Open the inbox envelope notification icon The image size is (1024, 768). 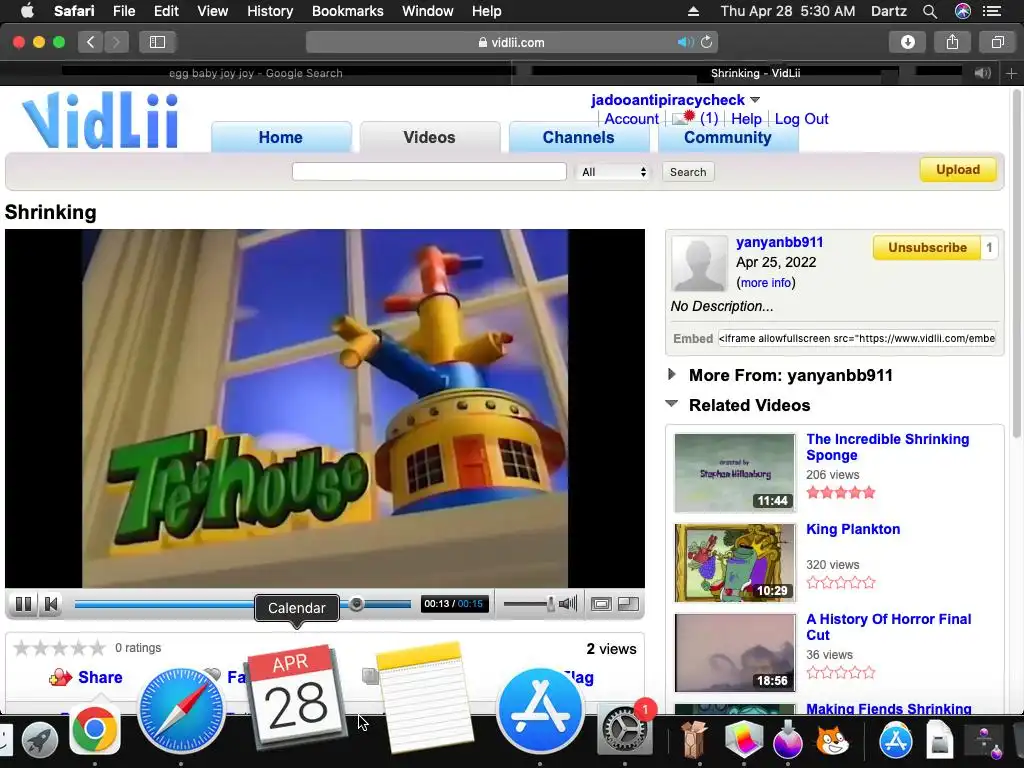click(684, 118)
